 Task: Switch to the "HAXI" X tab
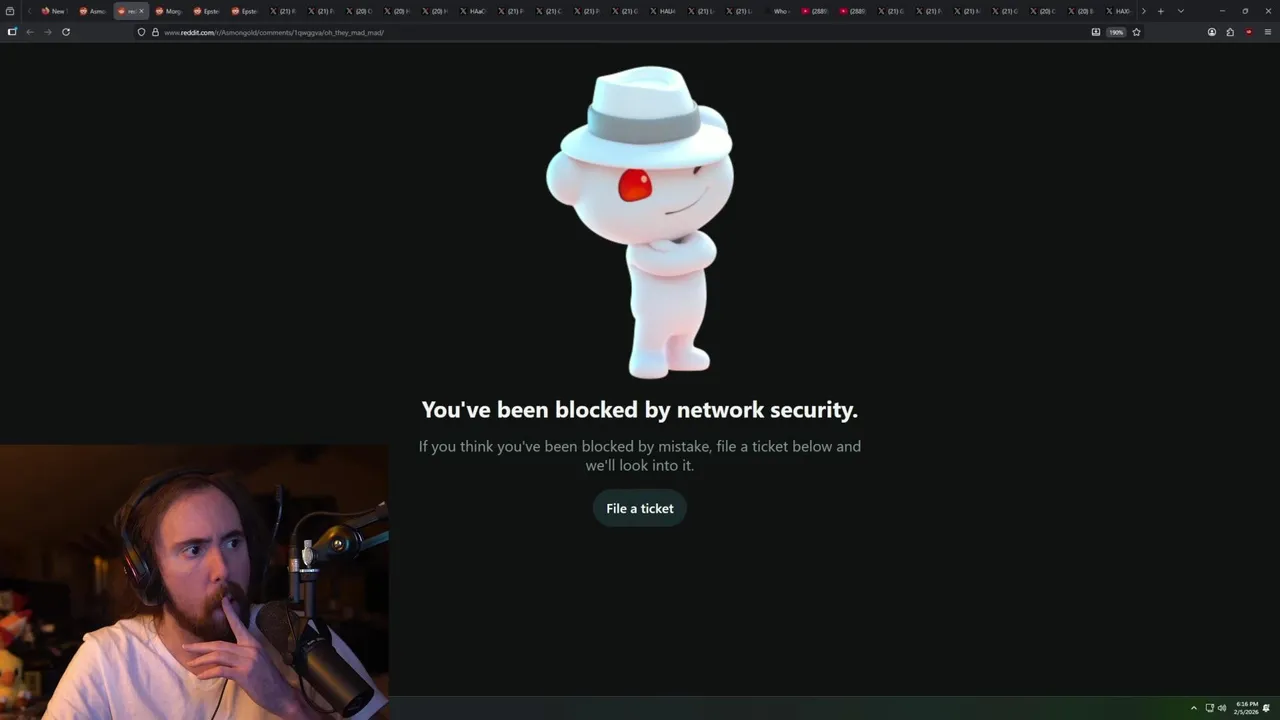click(1118, 11)
